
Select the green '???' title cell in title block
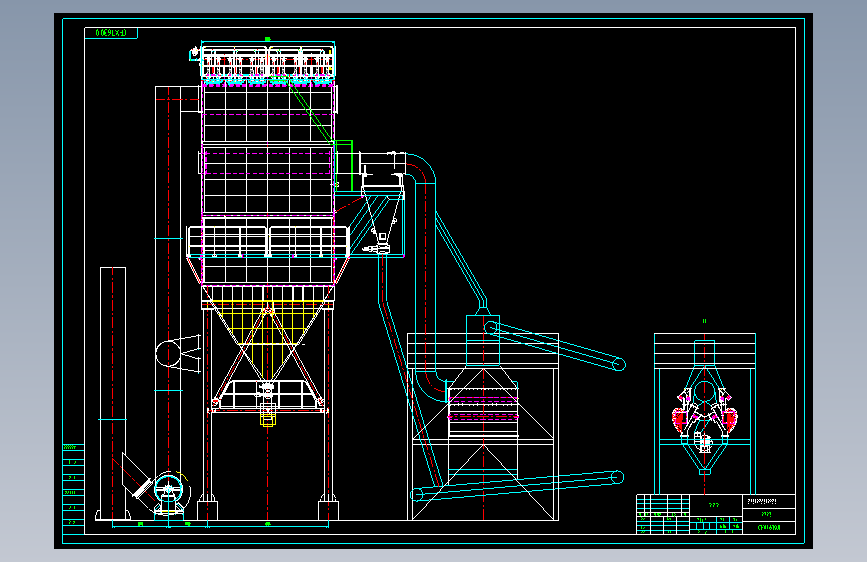point(715,505)
